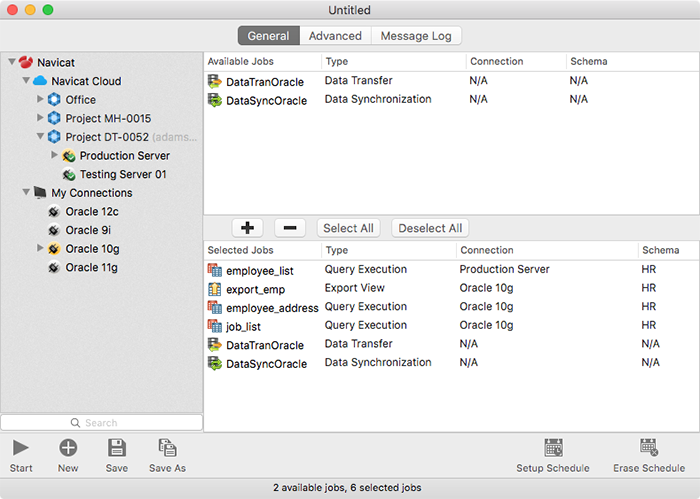The image size is (700, 499).
Task: Select the Oracle 12c tree label
Action: tap(92, 212)
